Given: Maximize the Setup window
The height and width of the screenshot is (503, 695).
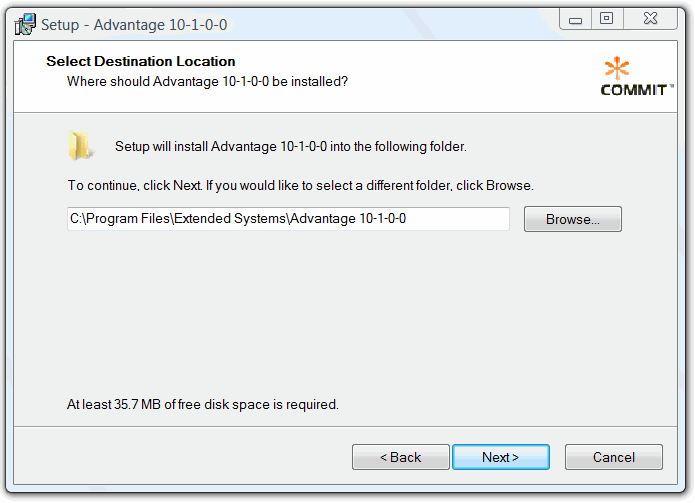Looking at the screenshot, I should click(606, 18).
